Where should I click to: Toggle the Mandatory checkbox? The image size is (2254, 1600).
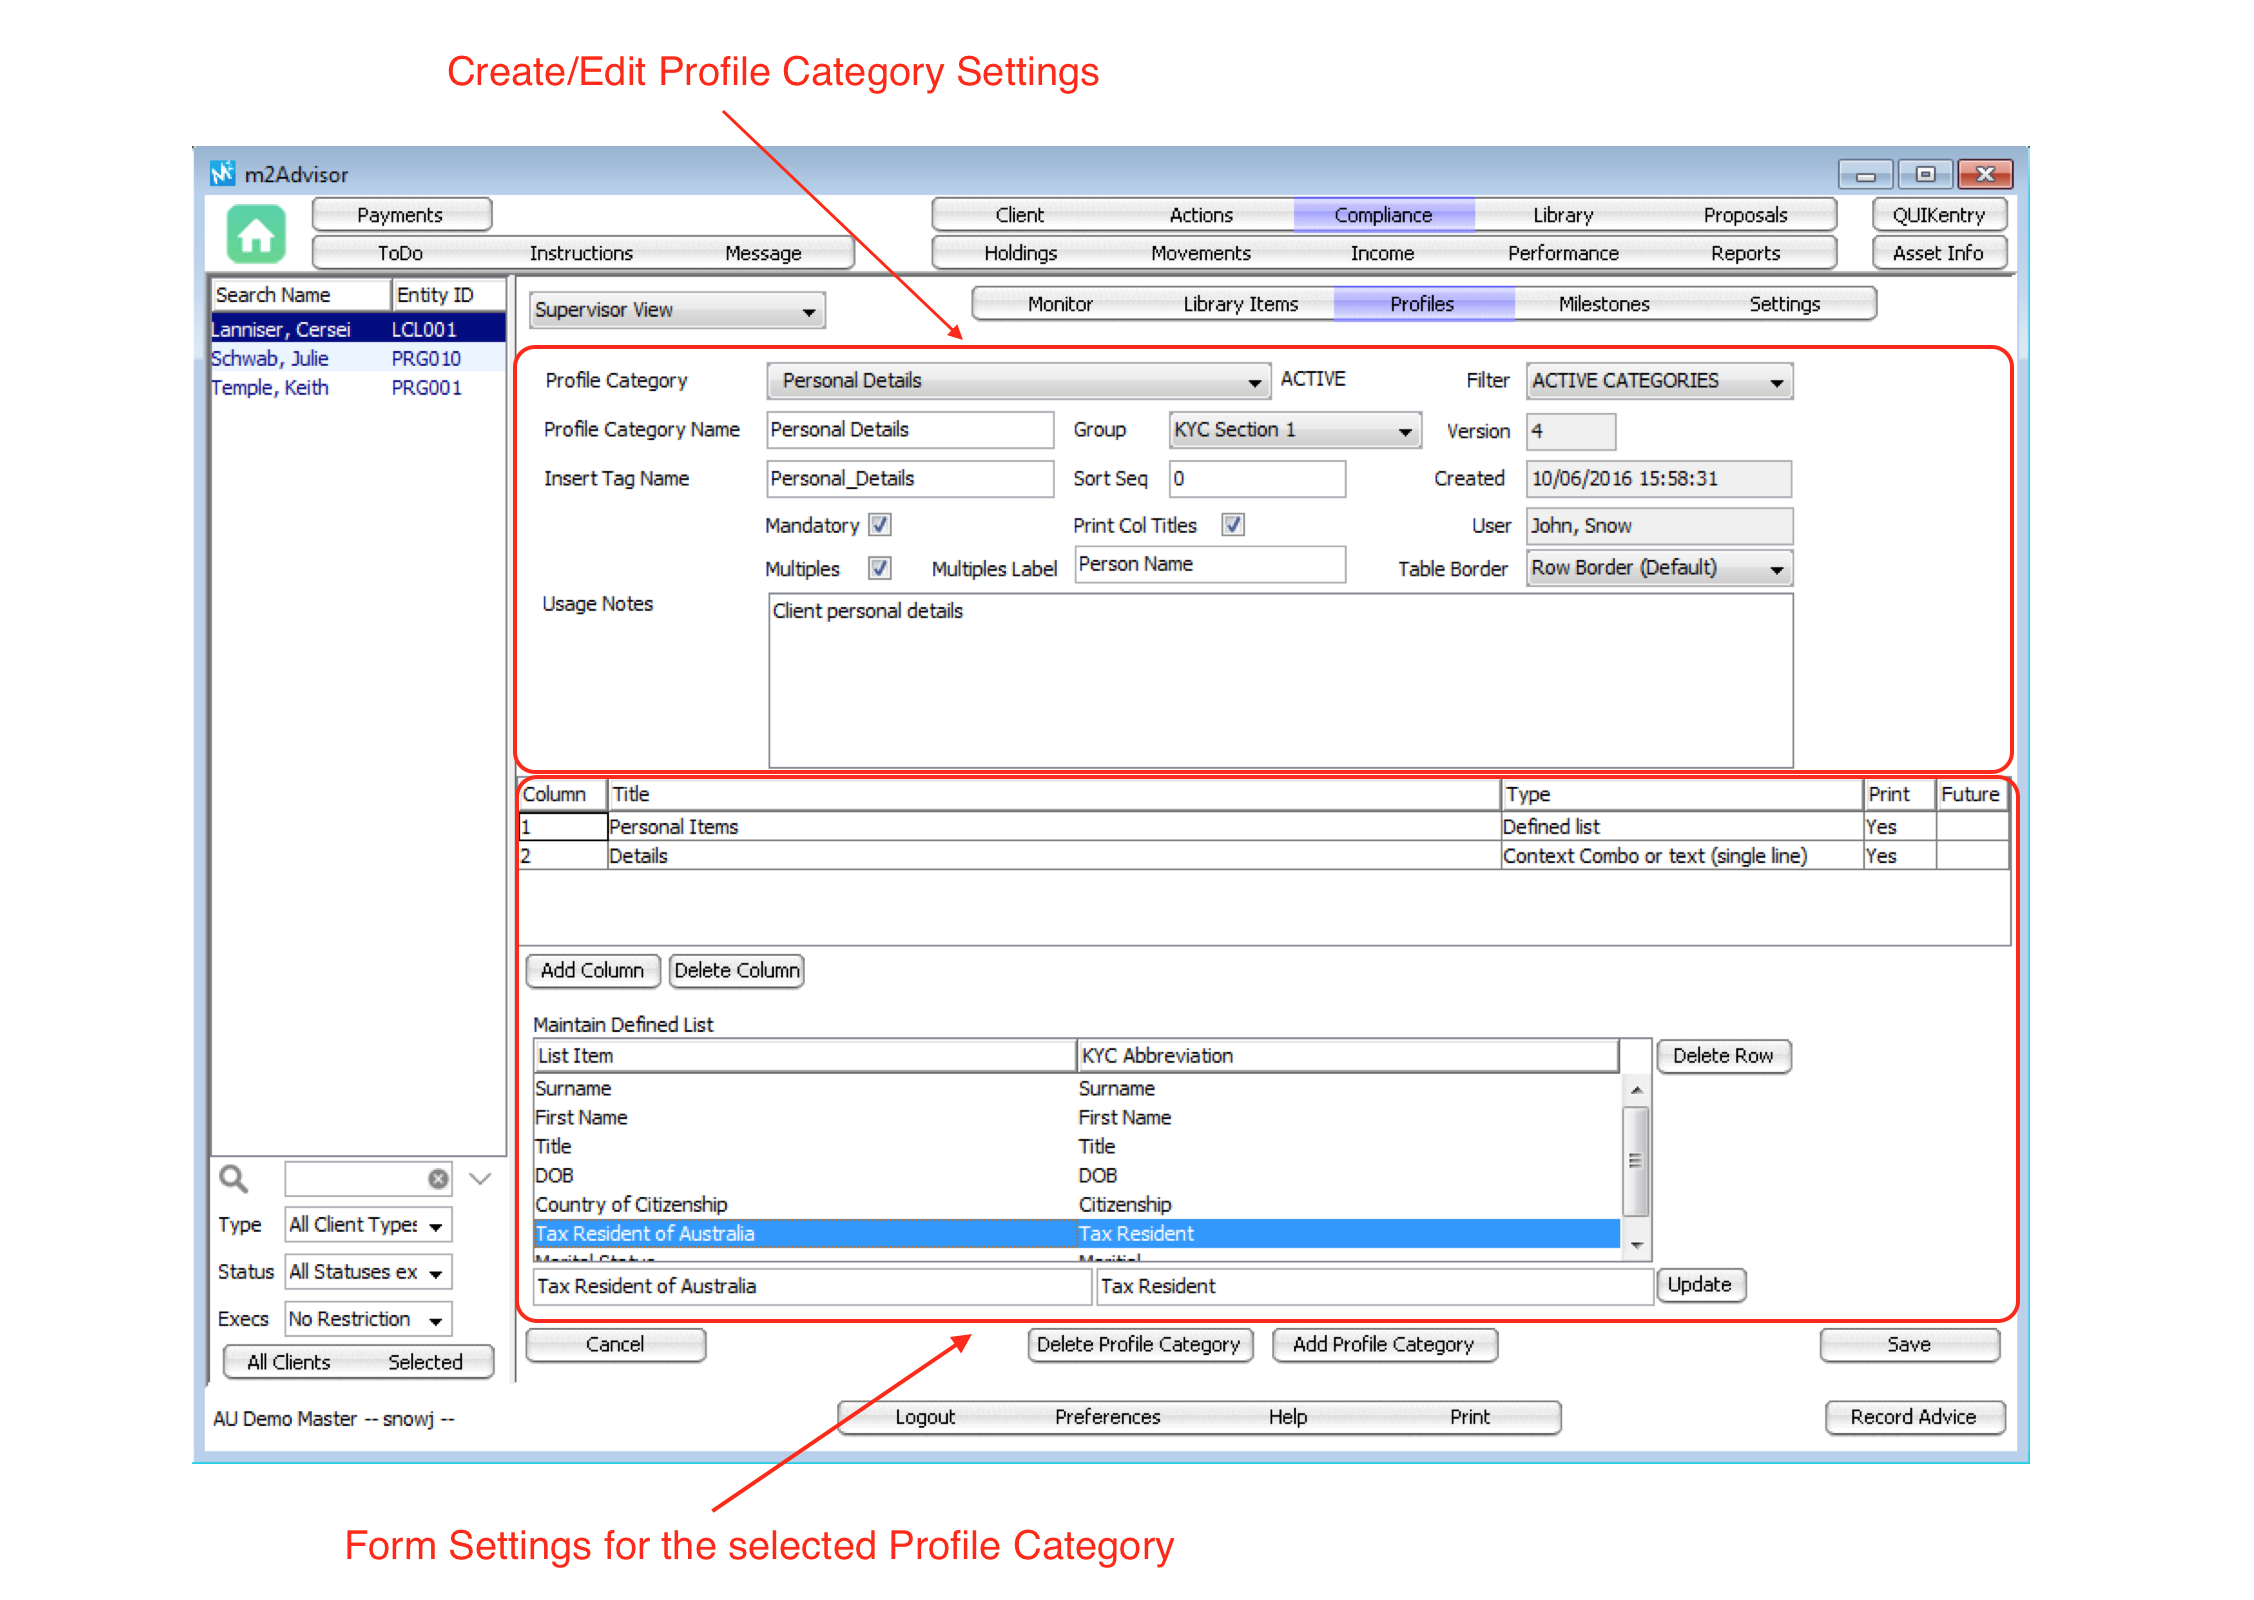tap(880, 525)
